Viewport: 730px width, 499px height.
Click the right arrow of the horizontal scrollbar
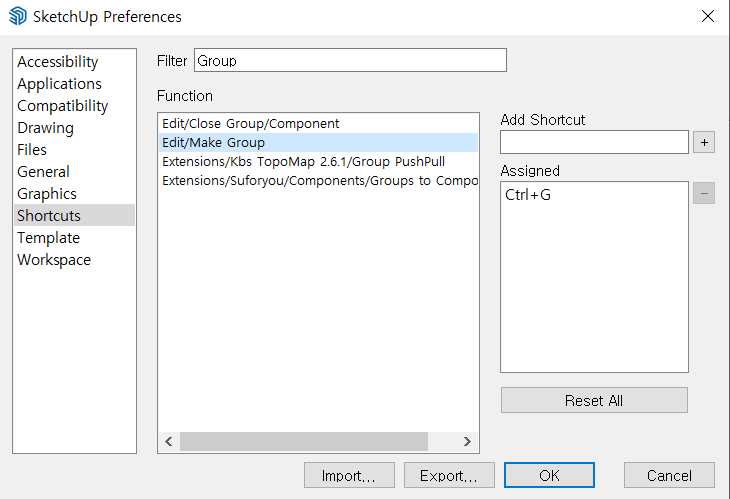tap(467, 441)
